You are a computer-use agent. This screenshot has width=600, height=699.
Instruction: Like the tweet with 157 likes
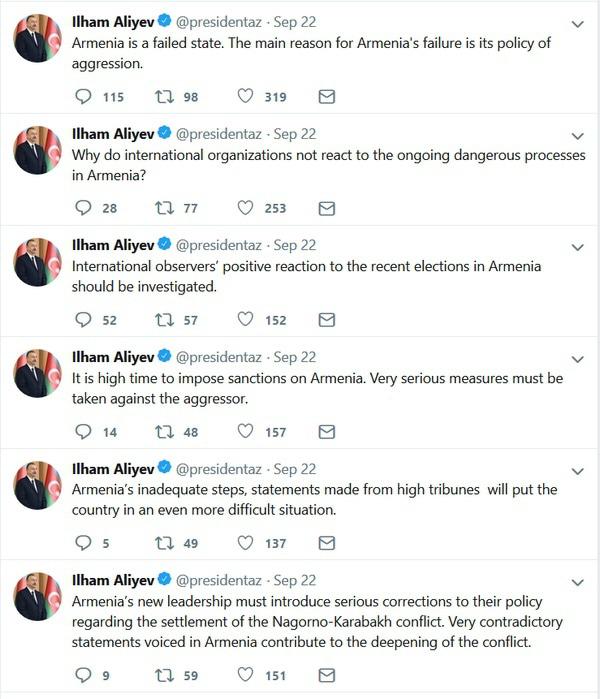246,432
